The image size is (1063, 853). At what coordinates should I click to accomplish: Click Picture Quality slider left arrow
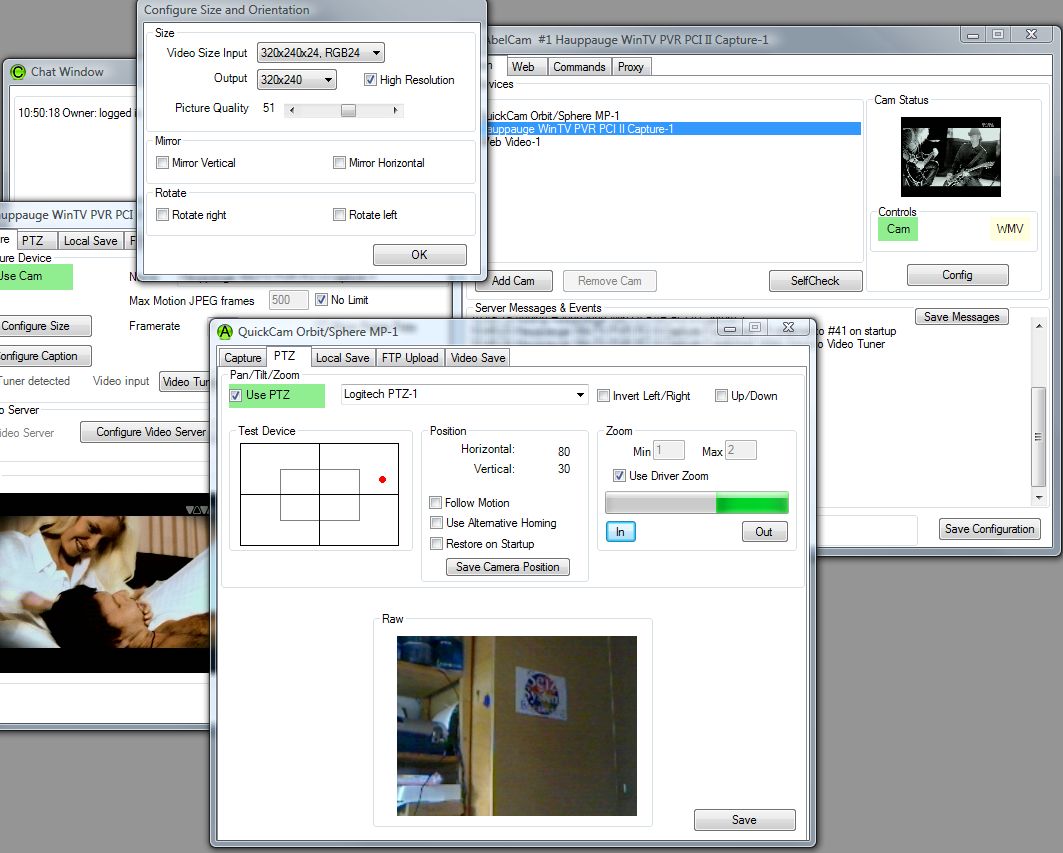tap(292, 110)
